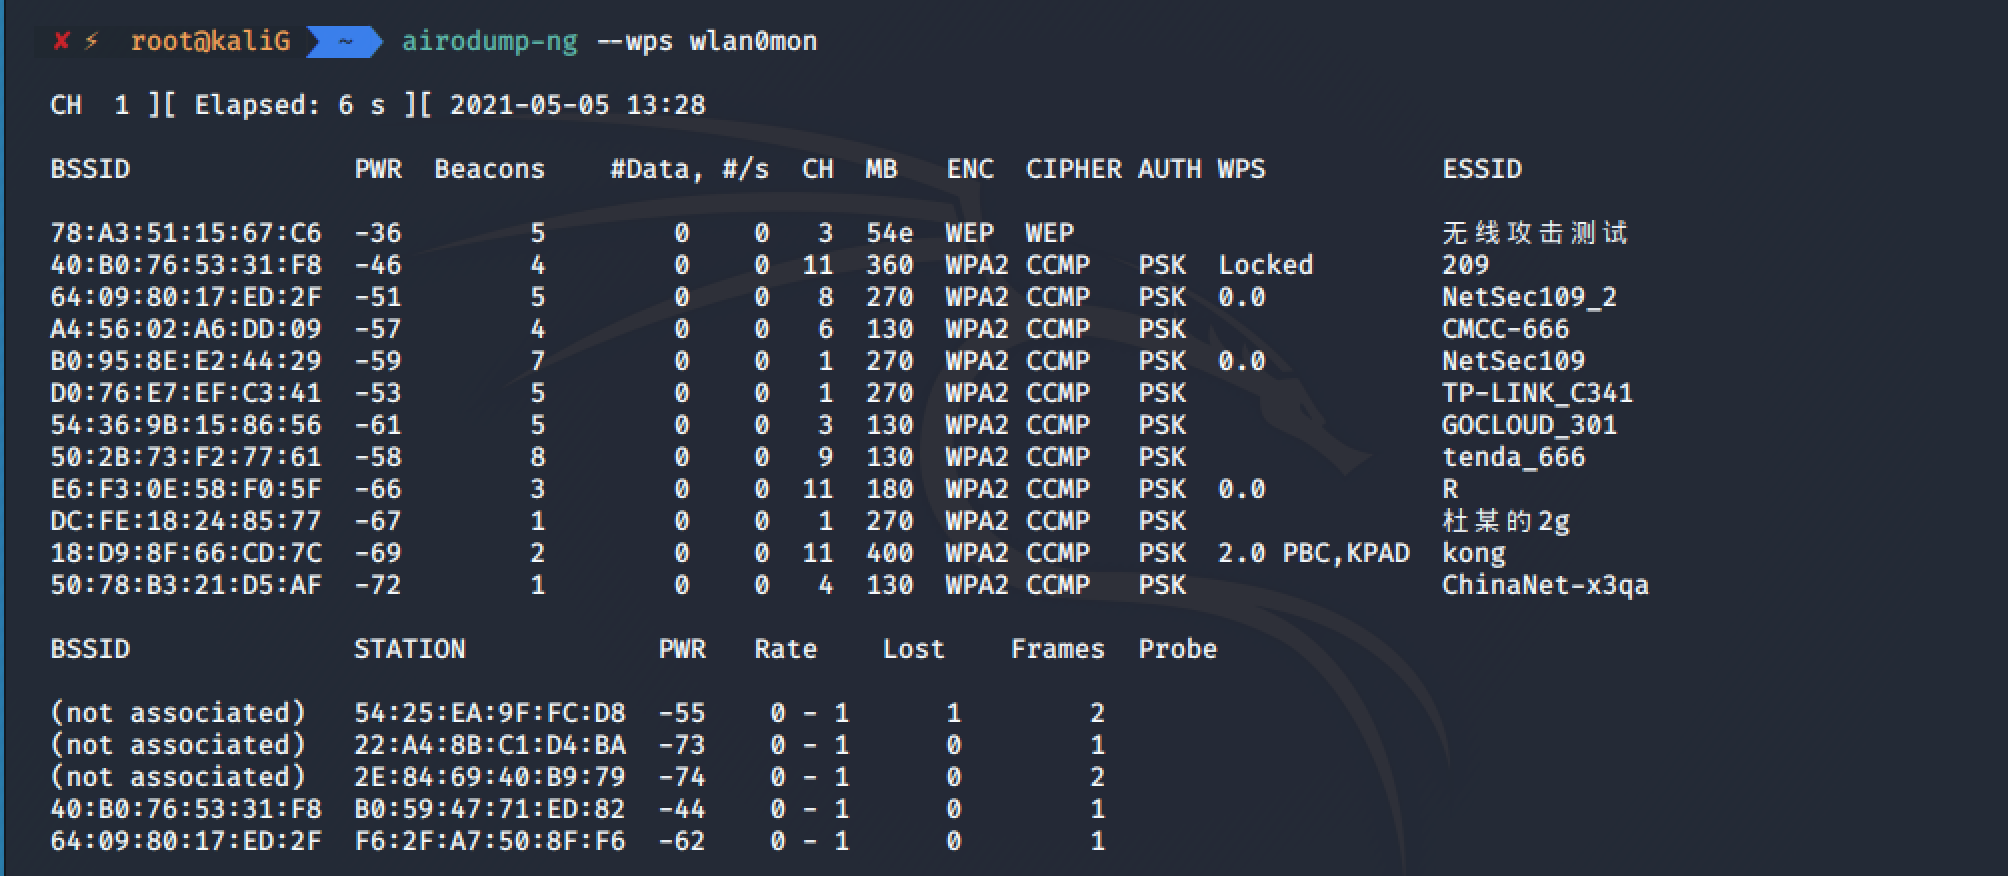Viewport: 2008px width, 876px height.
Task: Click the WPS column header
Action: point(1241,169)
